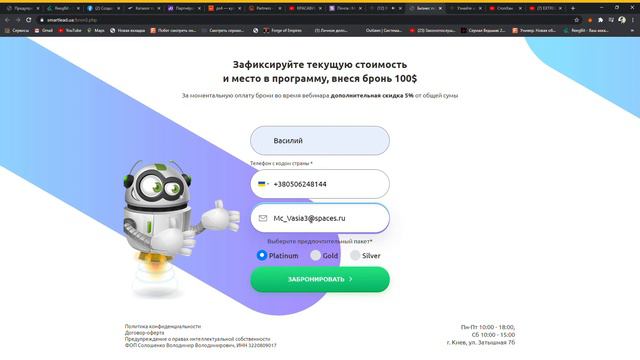Click the email field Mc_Vasia3@spaces.ru

point(320,218)
